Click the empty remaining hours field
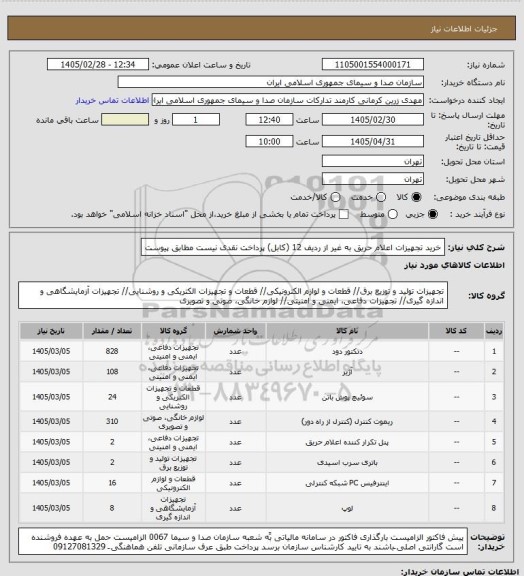Screen dimensions: 524x576 point(125,120)
